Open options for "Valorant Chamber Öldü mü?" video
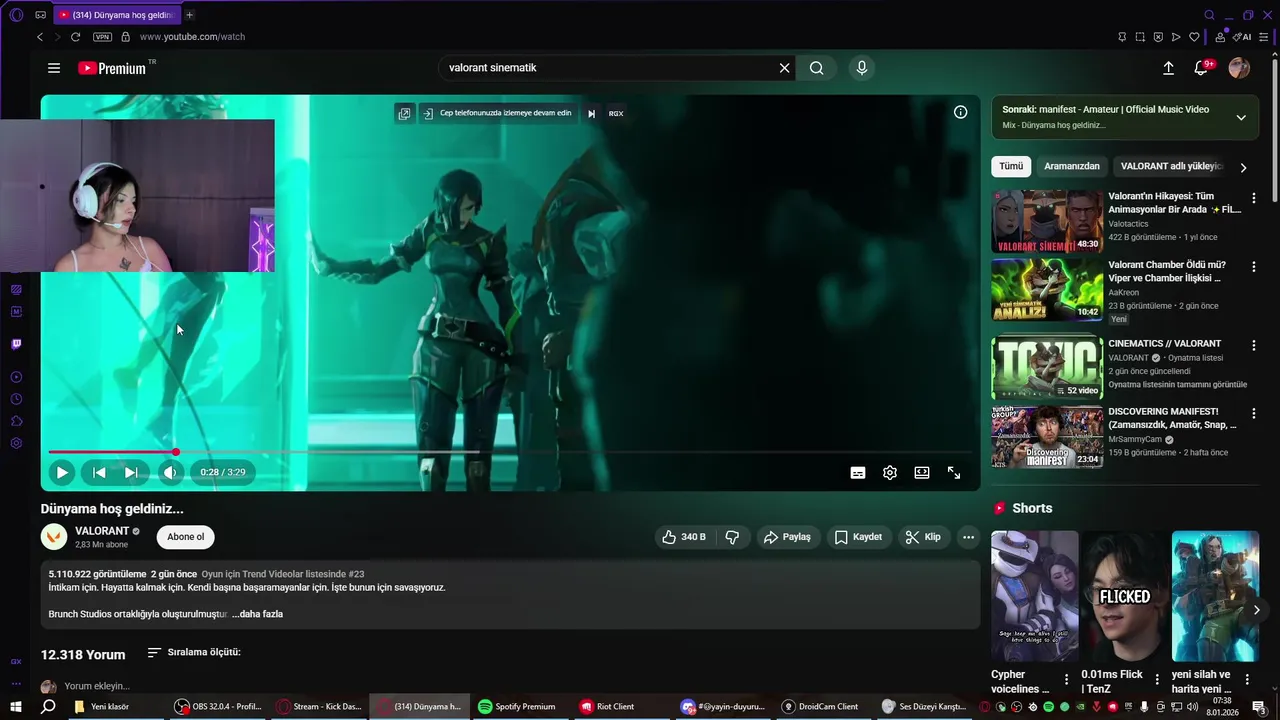 (x=1253, y=267)
